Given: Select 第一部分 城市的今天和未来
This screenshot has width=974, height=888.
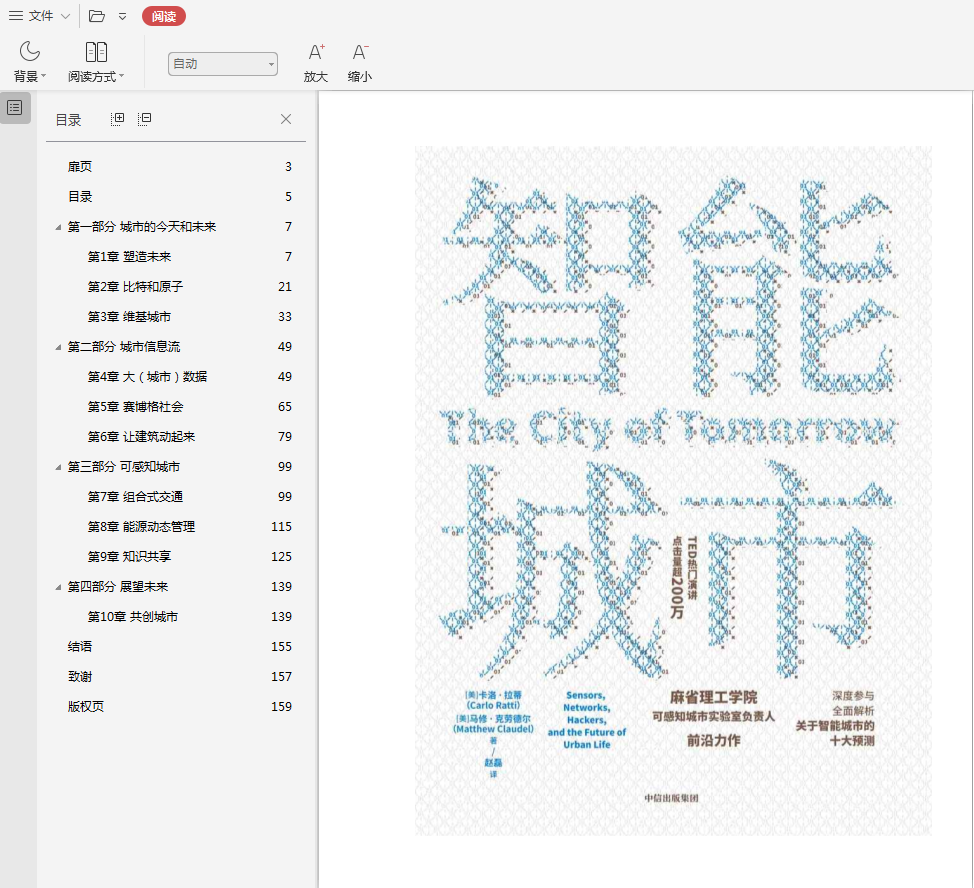Looking at the screenshot, I should (142, 227).
